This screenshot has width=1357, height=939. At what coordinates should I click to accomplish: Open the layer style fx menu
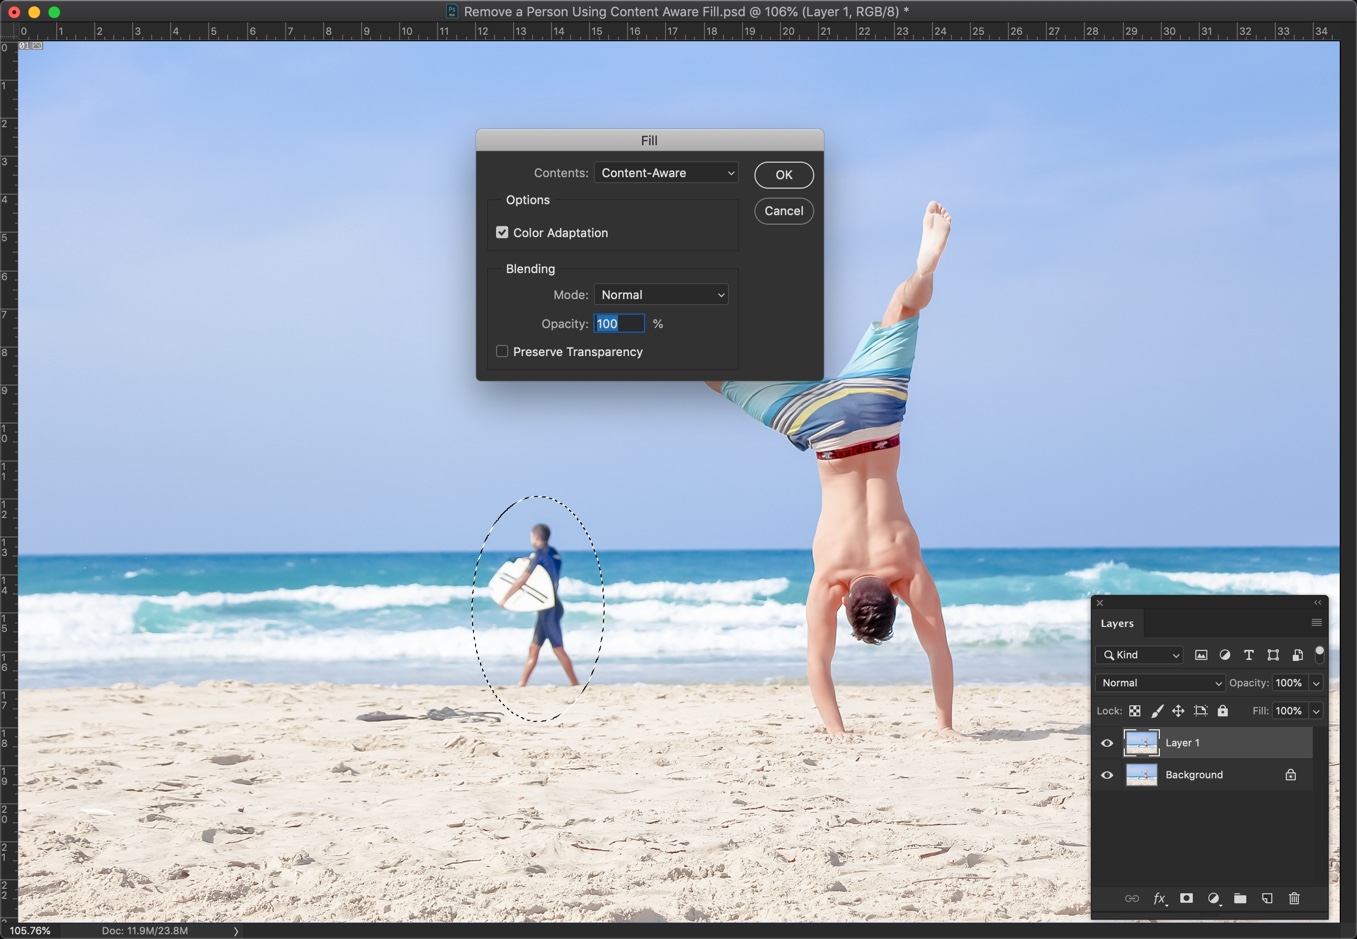[x=1159, y=899]
